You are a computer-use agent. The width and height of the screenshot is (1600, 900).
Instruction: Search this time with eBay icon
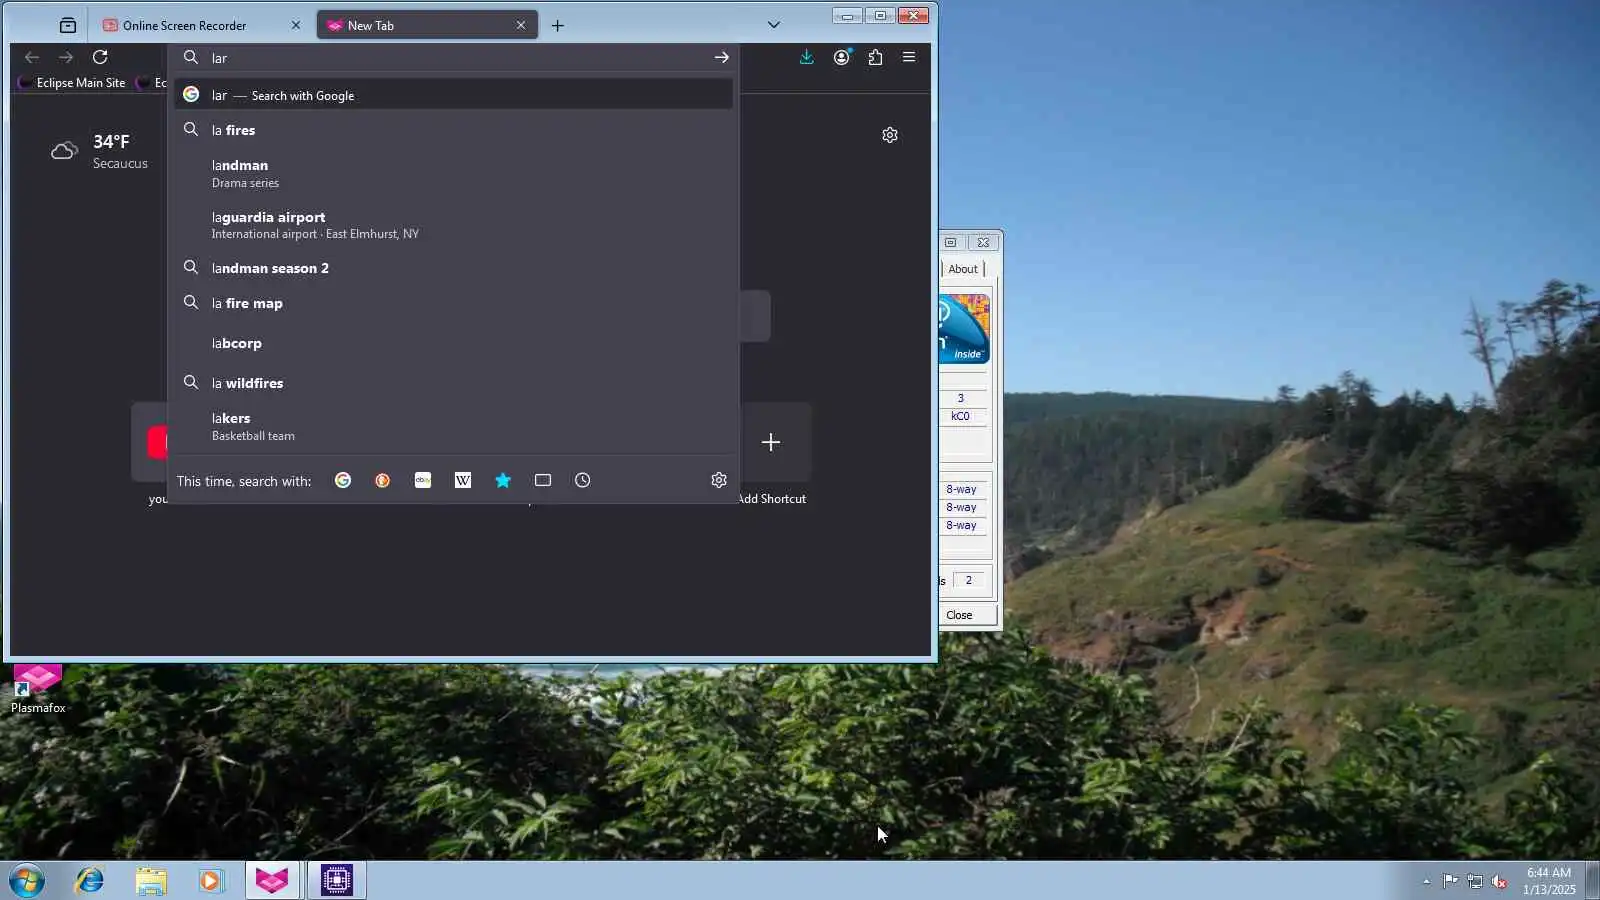pos(423,481)
